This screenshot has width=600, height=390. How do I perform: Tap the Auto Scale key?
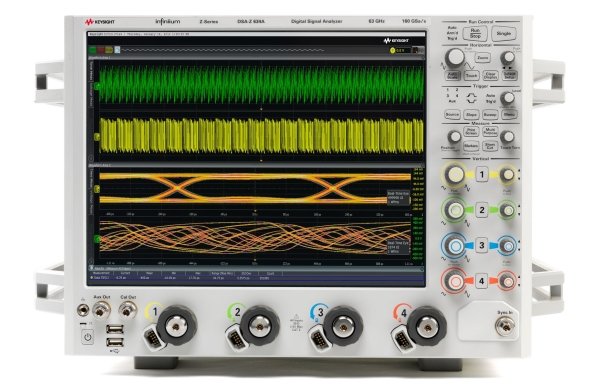coord(453,75)
